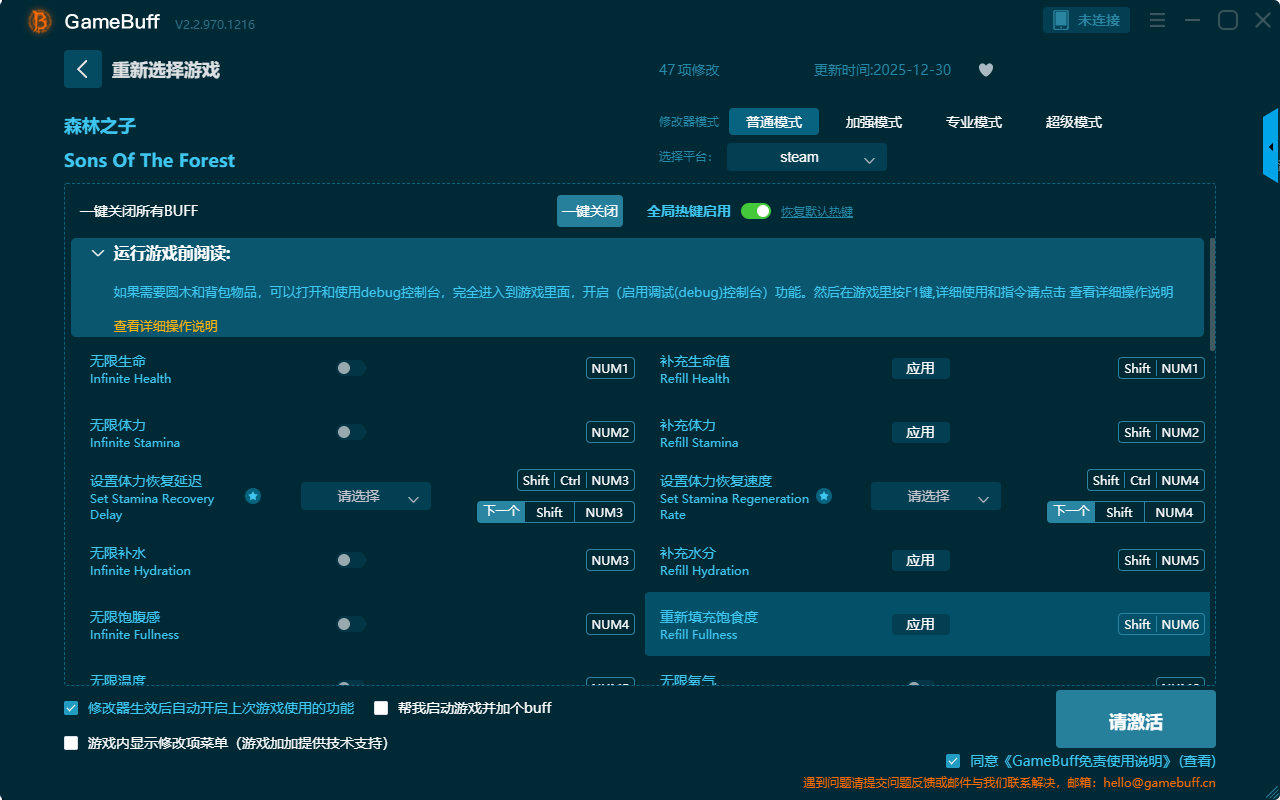Click star icon beside Set Stamina Regeneration Rate
The image size is (1280, 800).
tap(823, 496)
